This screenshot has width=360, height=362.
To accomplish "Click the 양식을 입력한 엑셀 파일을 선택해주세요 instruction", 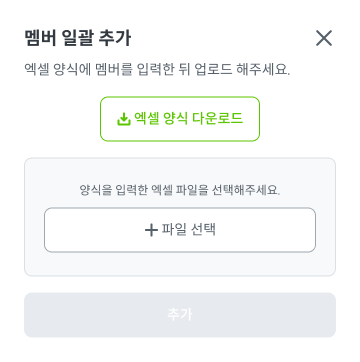I will 180,190.
